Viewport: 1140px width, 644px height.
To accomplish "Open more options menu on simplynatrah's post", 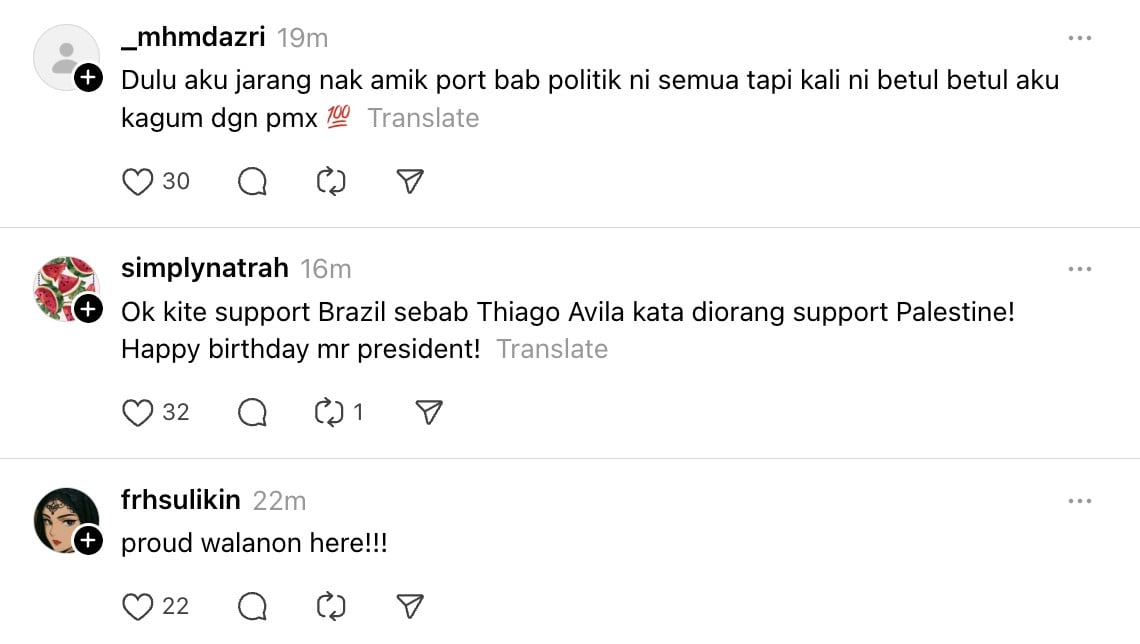I will [x=1079, y=269].
